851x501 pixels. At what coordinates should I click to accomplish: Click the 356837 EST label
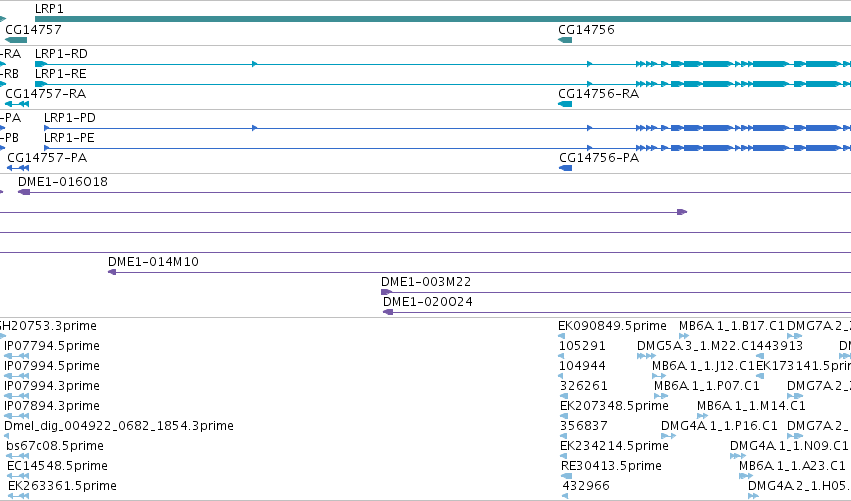click(x=584, y=426)
